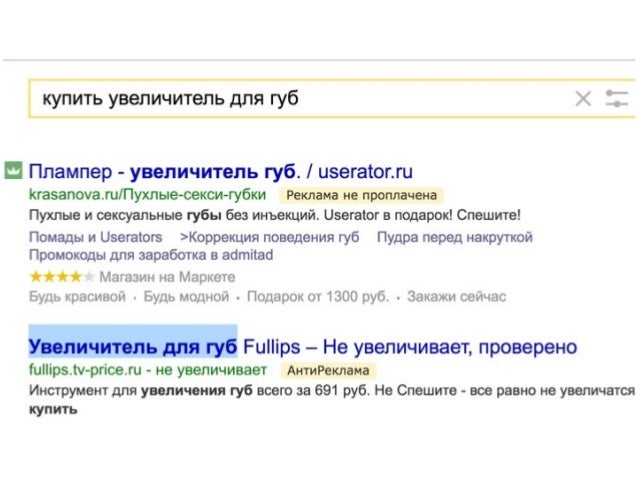The width and height of the screenshot is (638, 479).
Task: Open 'Промокоды для заработка в admitad' sitelink
Action: click(151, 255)
